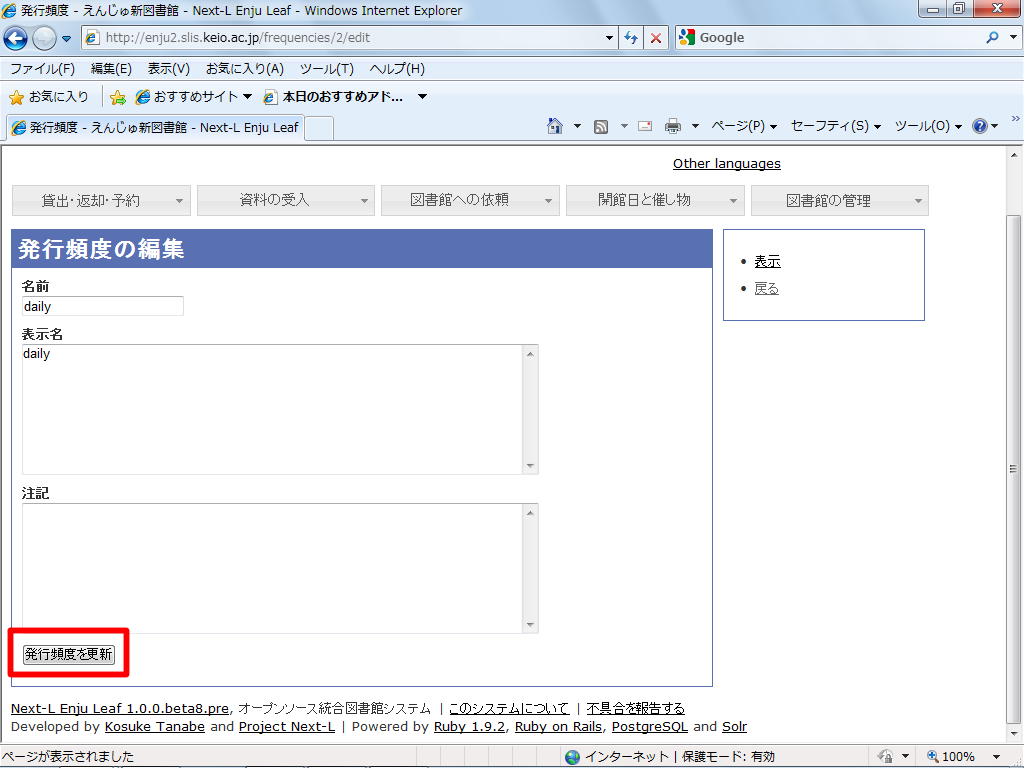Click the browser Forward arrow button
Screen dimensions: 1024x768
[x=44, y=39]
